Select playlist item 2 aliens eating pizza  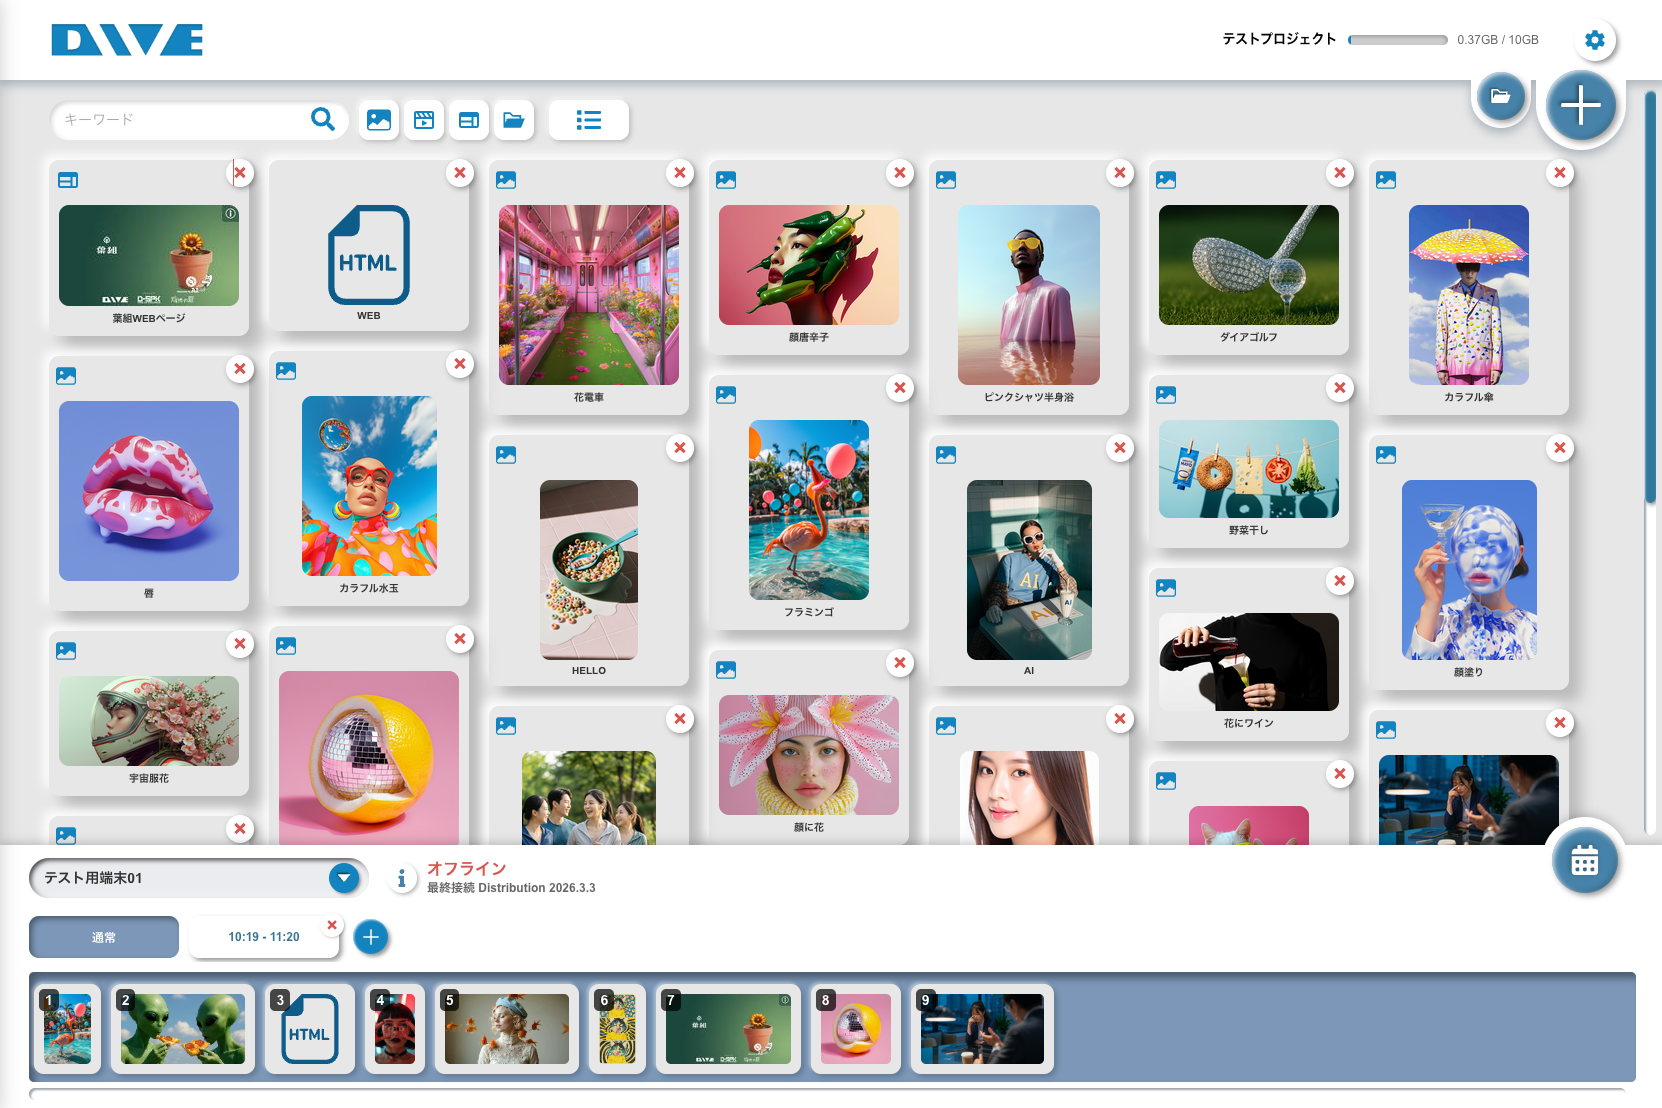pyautogui.click(x=183, y=1029)
